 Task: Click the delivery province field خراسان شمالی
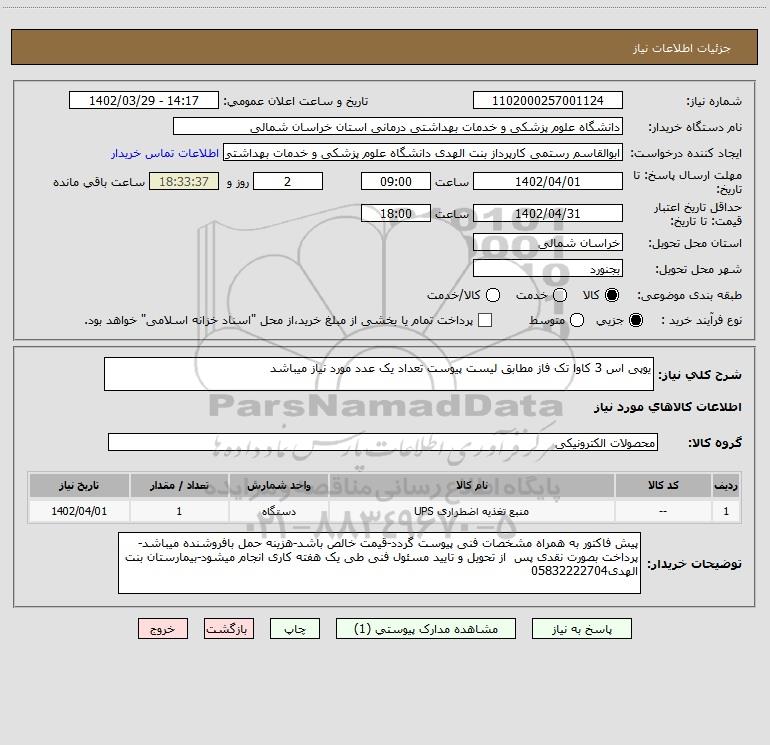[x=548, y=242]
